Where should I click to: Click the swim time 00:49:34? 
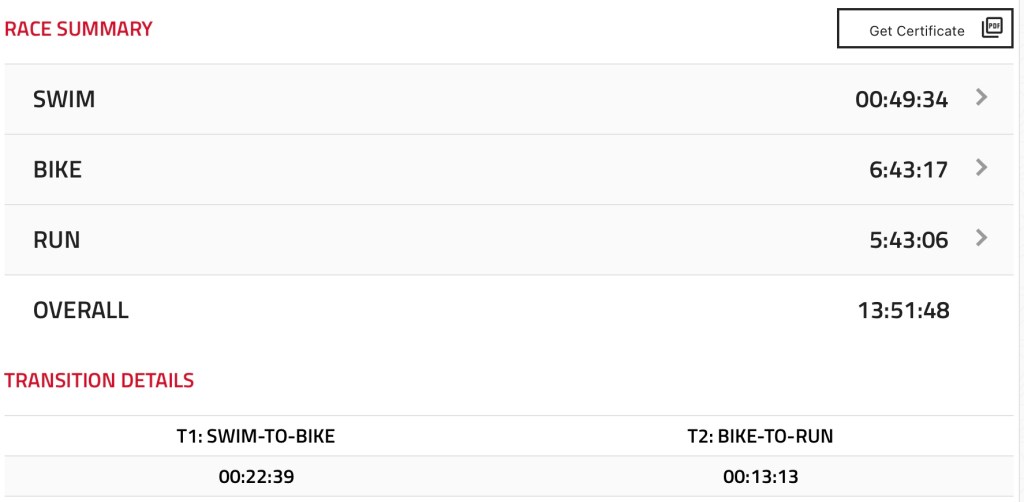click(x=901, y=99)
